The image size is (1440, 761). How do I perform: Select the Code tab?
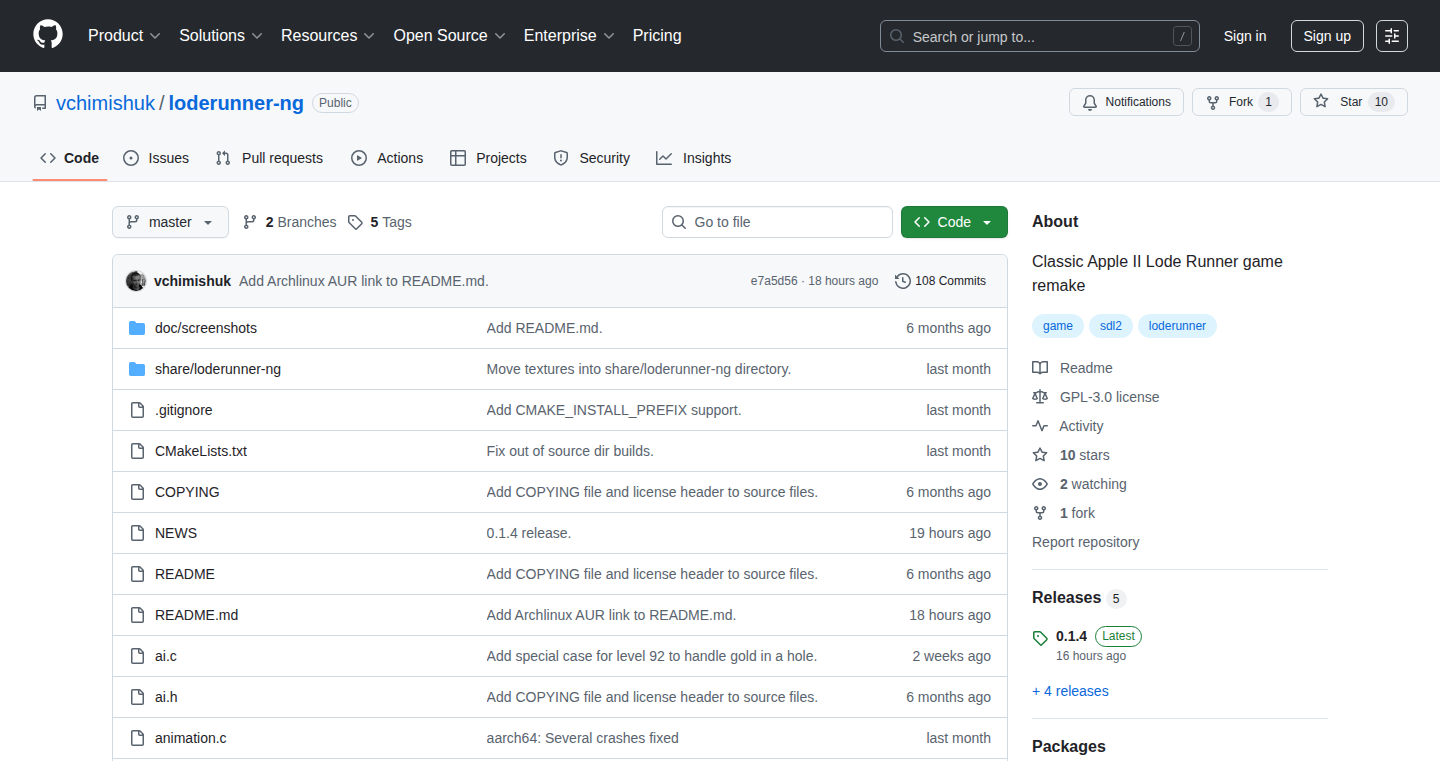70,158
